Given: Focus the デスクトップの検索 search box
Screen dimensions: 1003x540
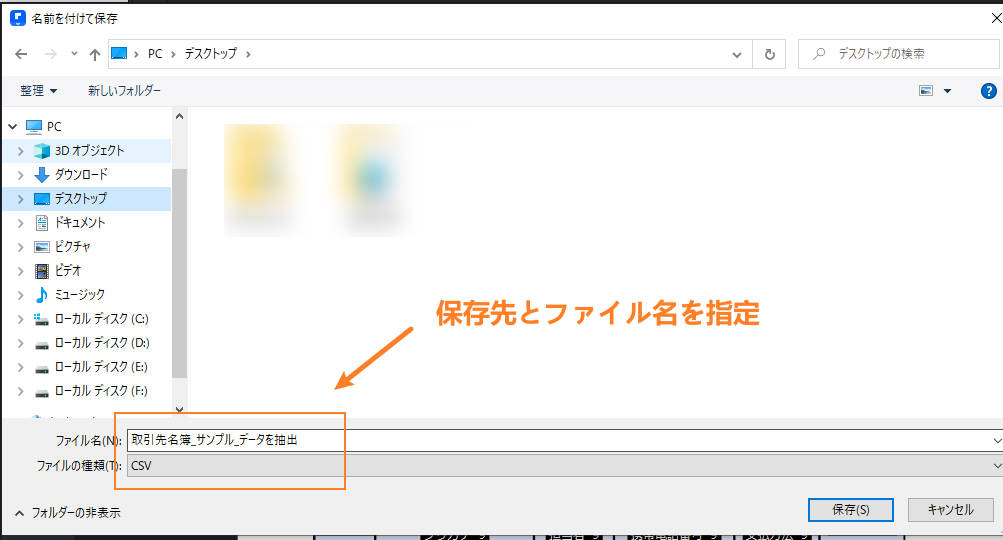Looking at the screenshot, I should coord(899,54).
